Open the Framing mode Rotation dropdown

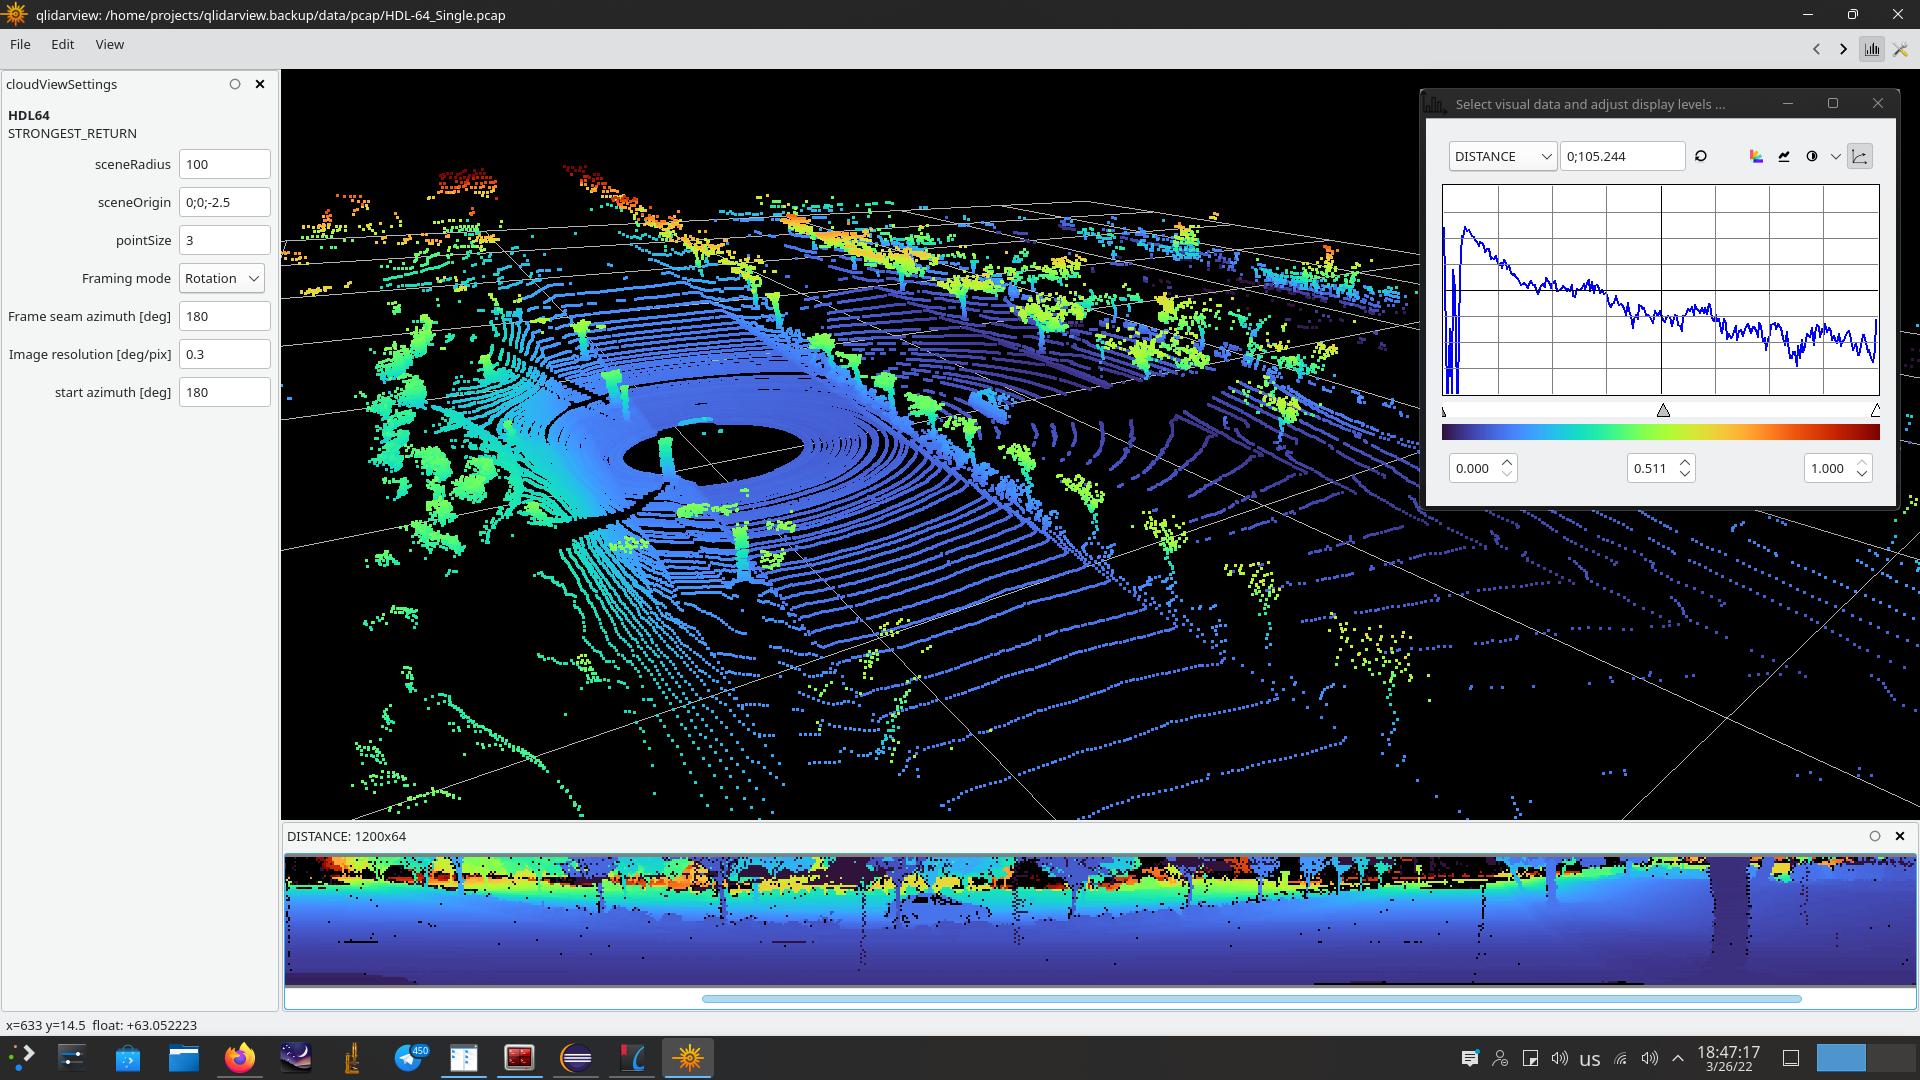[x=222, y=278]
